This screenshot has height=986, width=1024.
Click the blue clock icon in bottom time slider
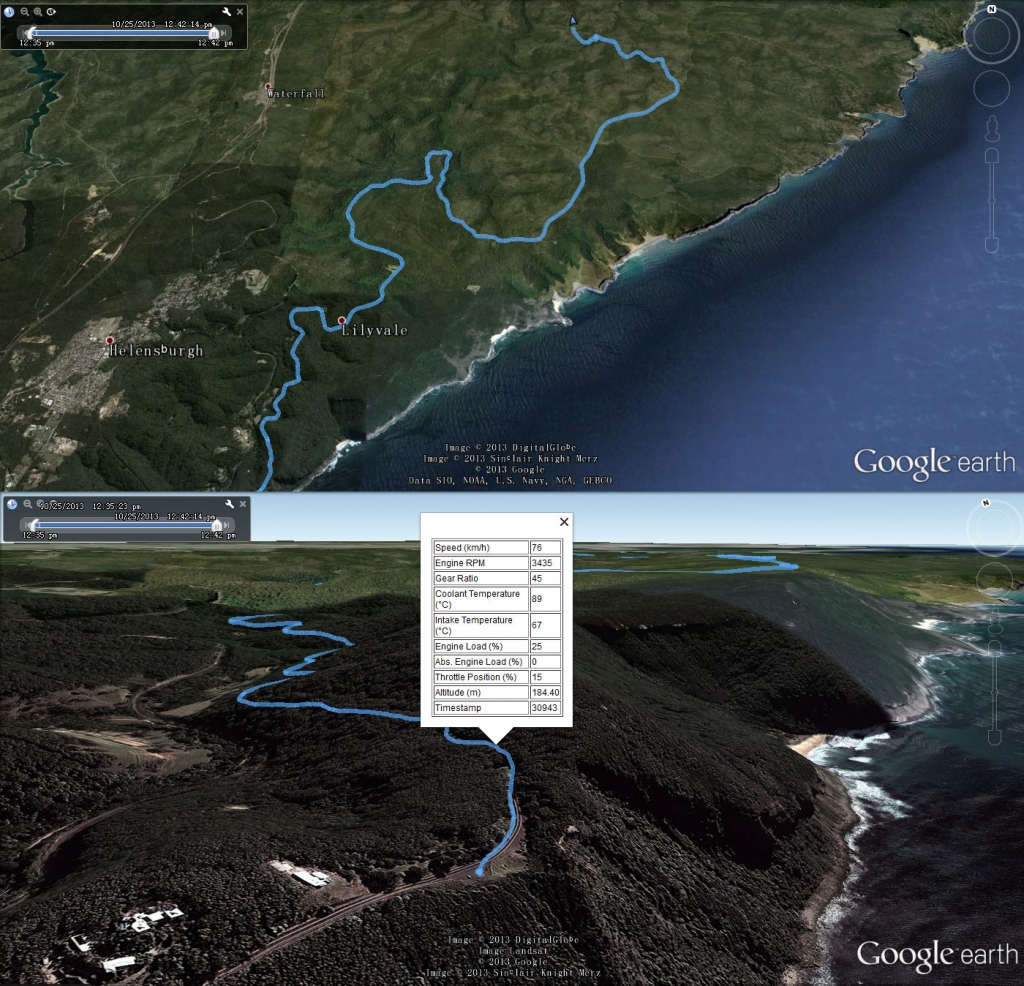pyautogui.click(x=12, y=504)
